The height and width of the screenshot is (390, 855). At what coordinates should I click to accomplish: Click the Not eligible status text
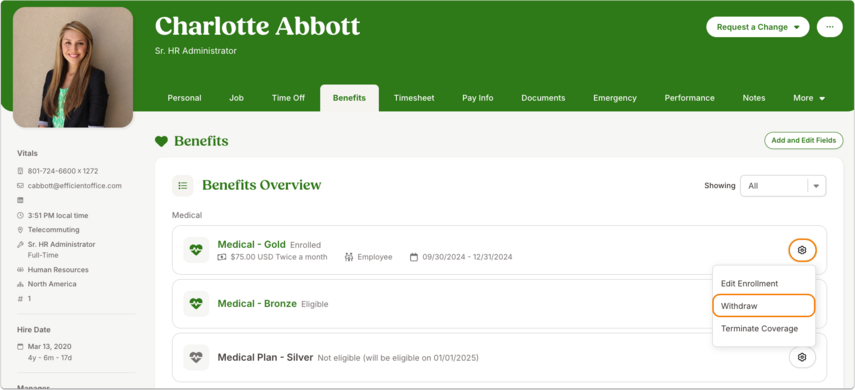[398, 358]
